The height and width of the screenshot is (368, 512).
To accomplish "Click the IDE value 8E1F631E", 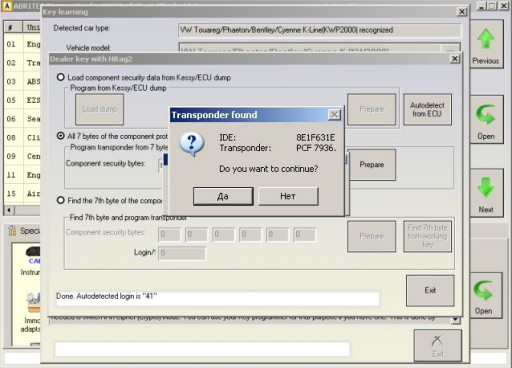I will 315,138.
